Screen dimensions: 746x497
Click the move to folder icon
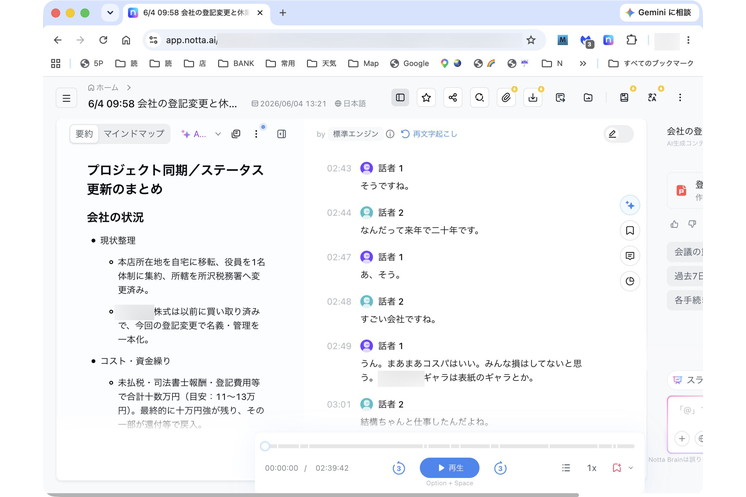[x=588, y=97]
